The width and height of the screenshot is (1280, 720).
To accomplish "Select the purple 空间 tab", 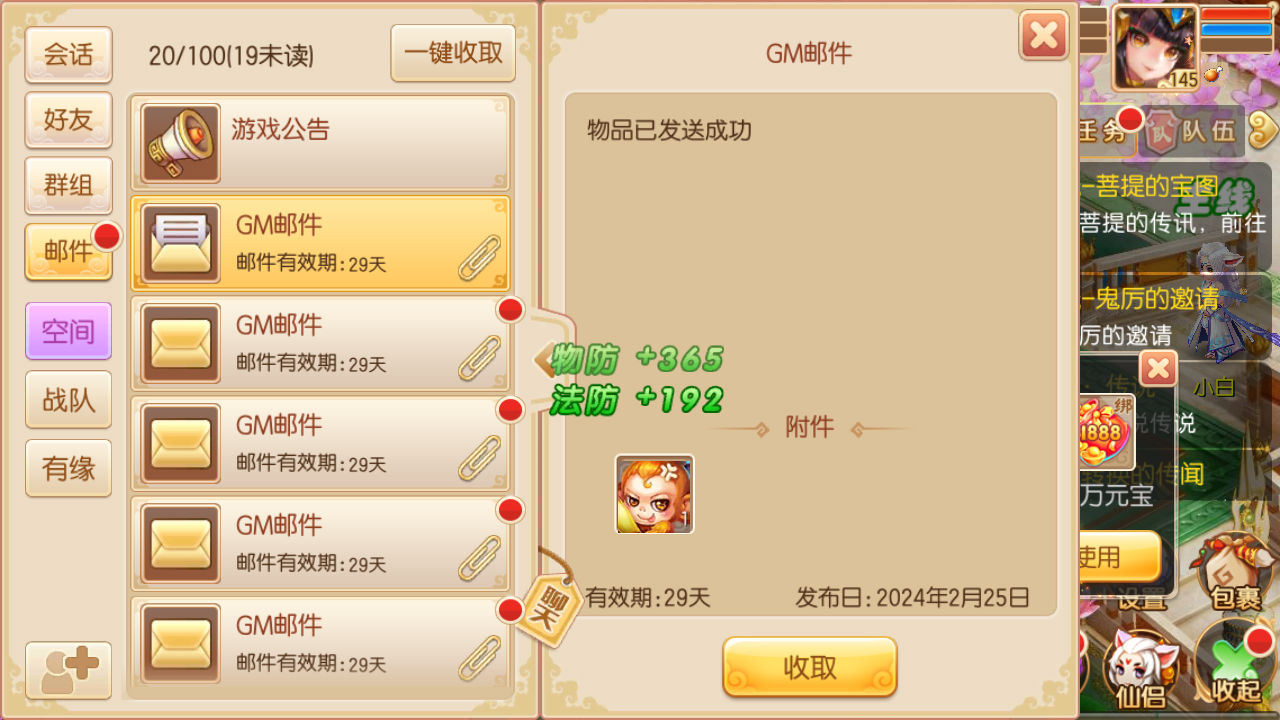I will coord(68,331).
